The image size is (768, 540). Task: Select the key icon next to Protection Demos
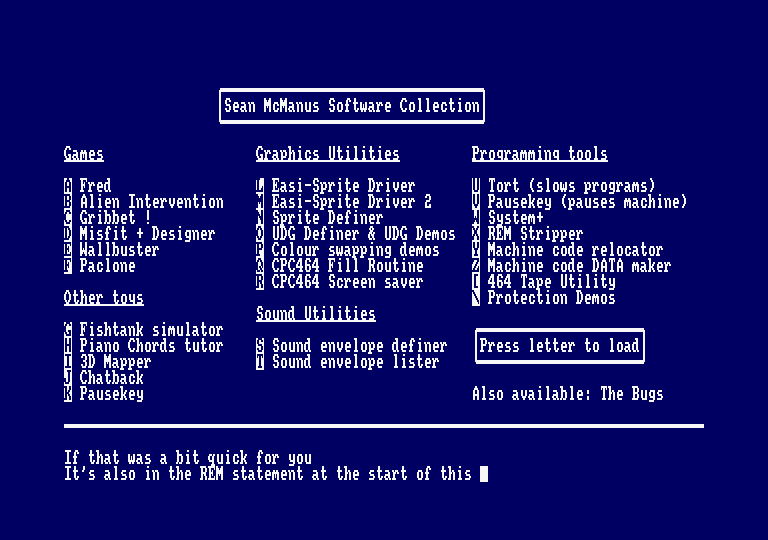click(476, 298)
